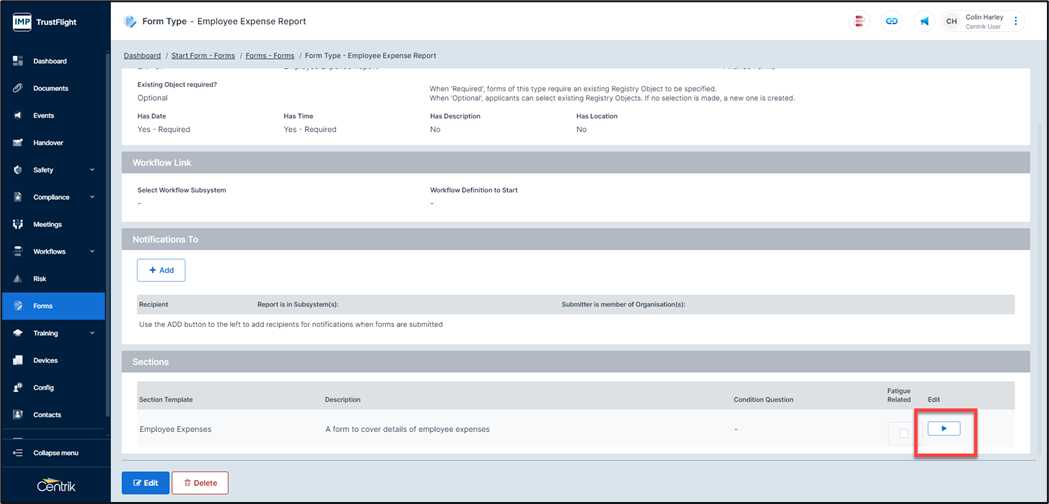Click the Add recipient button
Viewport: 1049px width, 504px height.
click(x=161, y=270)
